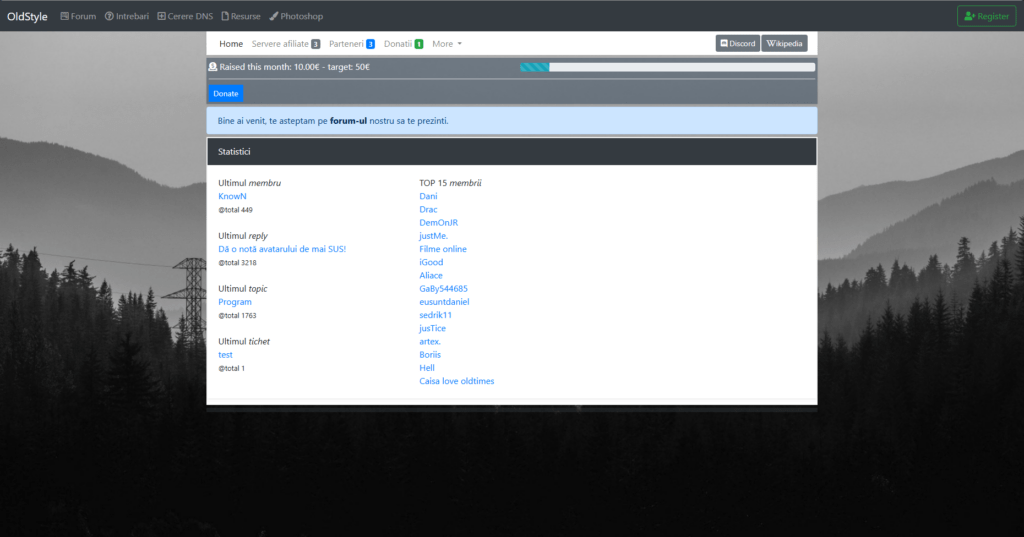Click the donation icon beside Raised this month
Viewport: 1024px width, 537px height.
point(212,67)
